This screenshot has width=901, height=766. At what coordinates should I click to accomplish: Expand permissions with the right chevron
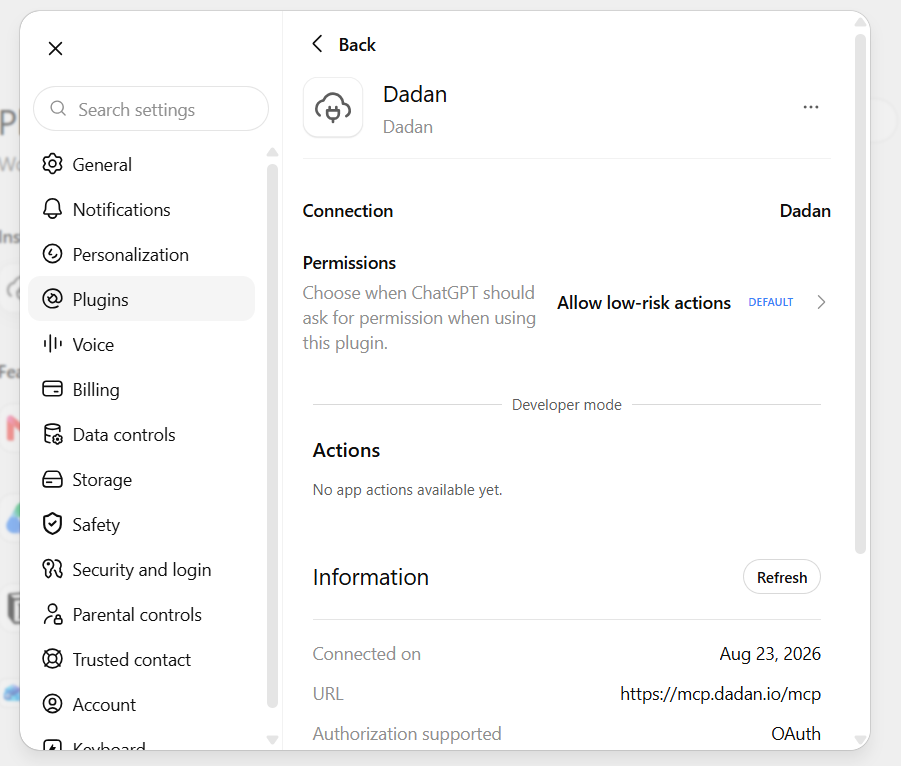point(821,302)
